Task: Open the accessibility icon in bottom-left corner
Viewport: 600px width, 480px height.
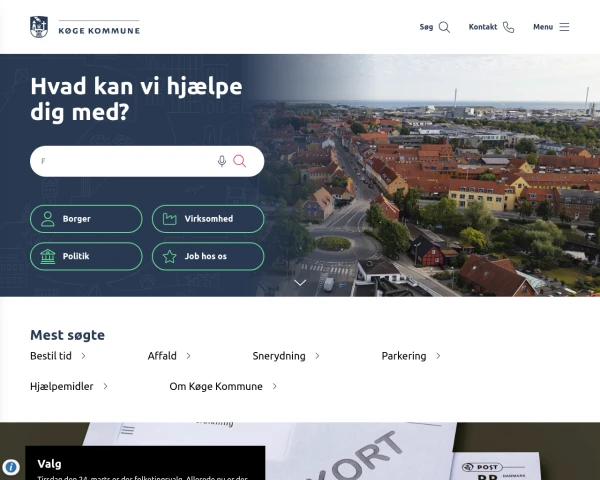Action: (x=11, y=467)
